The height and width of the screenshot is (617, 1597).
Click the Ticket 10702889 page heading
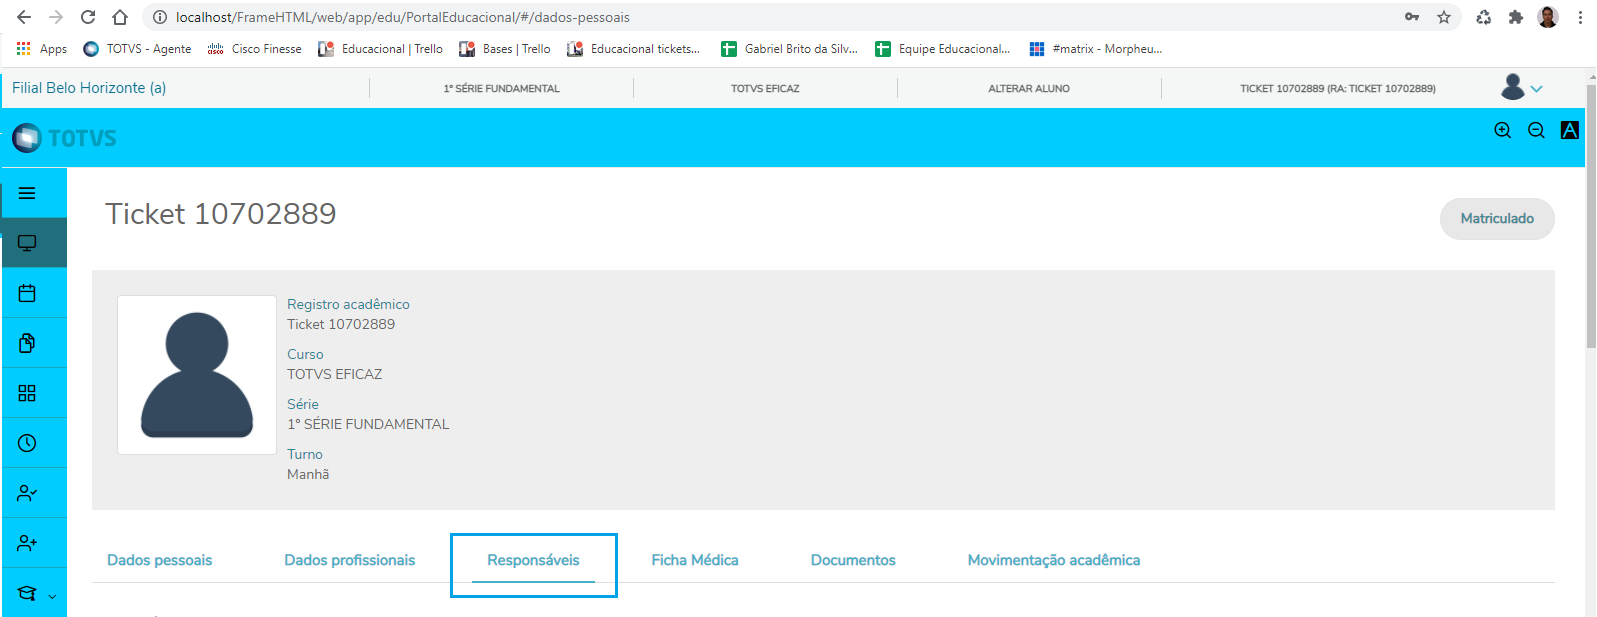pos(221,213)
